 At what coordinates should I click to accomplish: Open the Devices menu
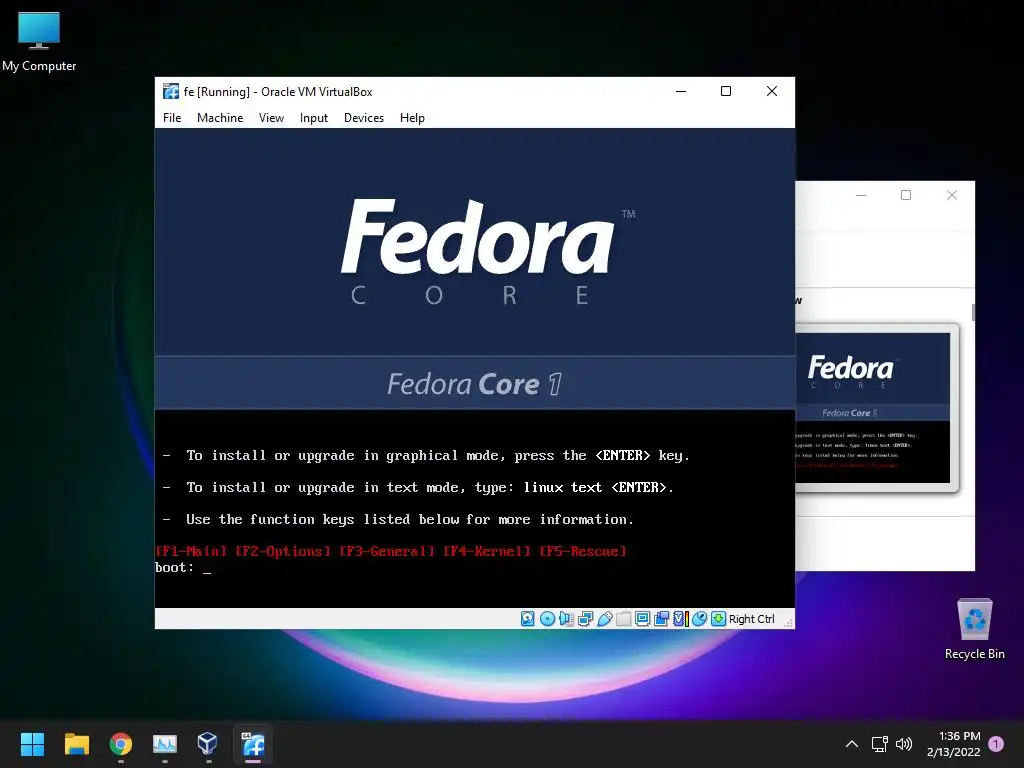364,118
